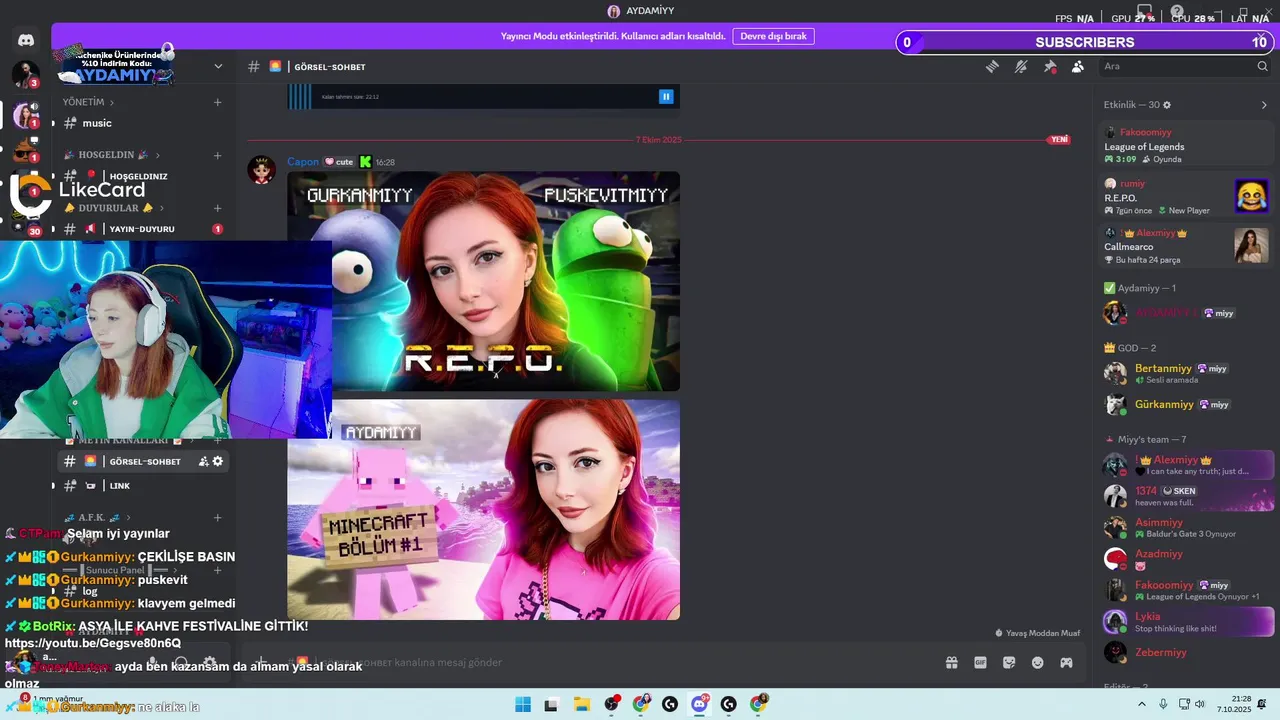
Task: Open görsel-sohbet channel settings gear
Action: click(x=218, y=461)
